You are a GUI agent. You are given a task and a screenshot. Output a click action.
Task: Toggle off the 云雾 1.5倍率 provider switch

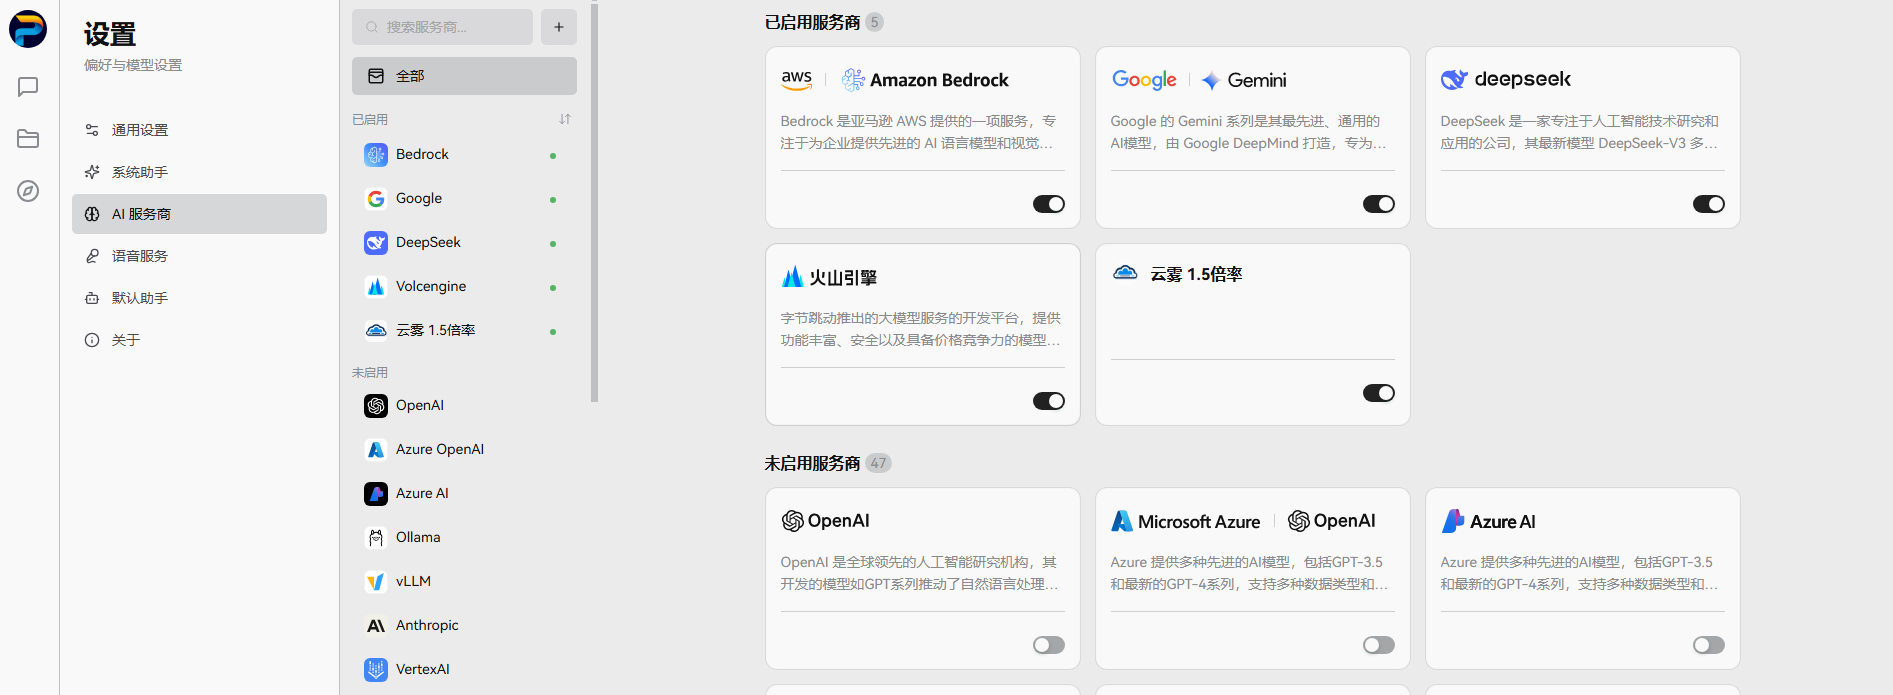1378,392
